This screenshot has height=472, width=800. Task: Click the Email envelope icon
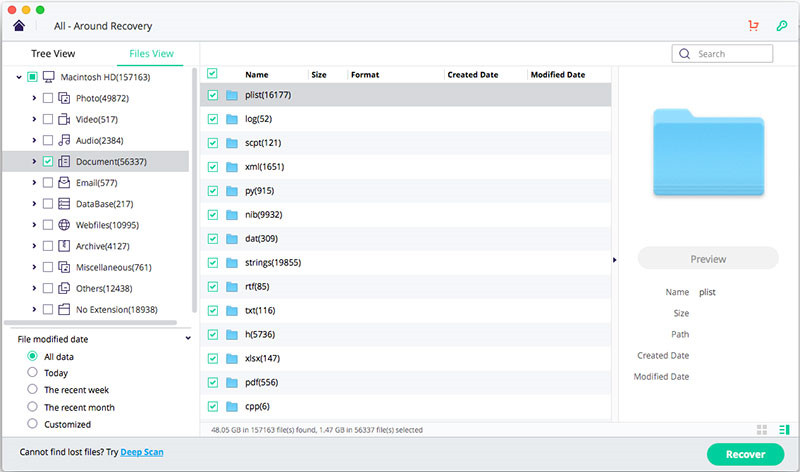64,183
